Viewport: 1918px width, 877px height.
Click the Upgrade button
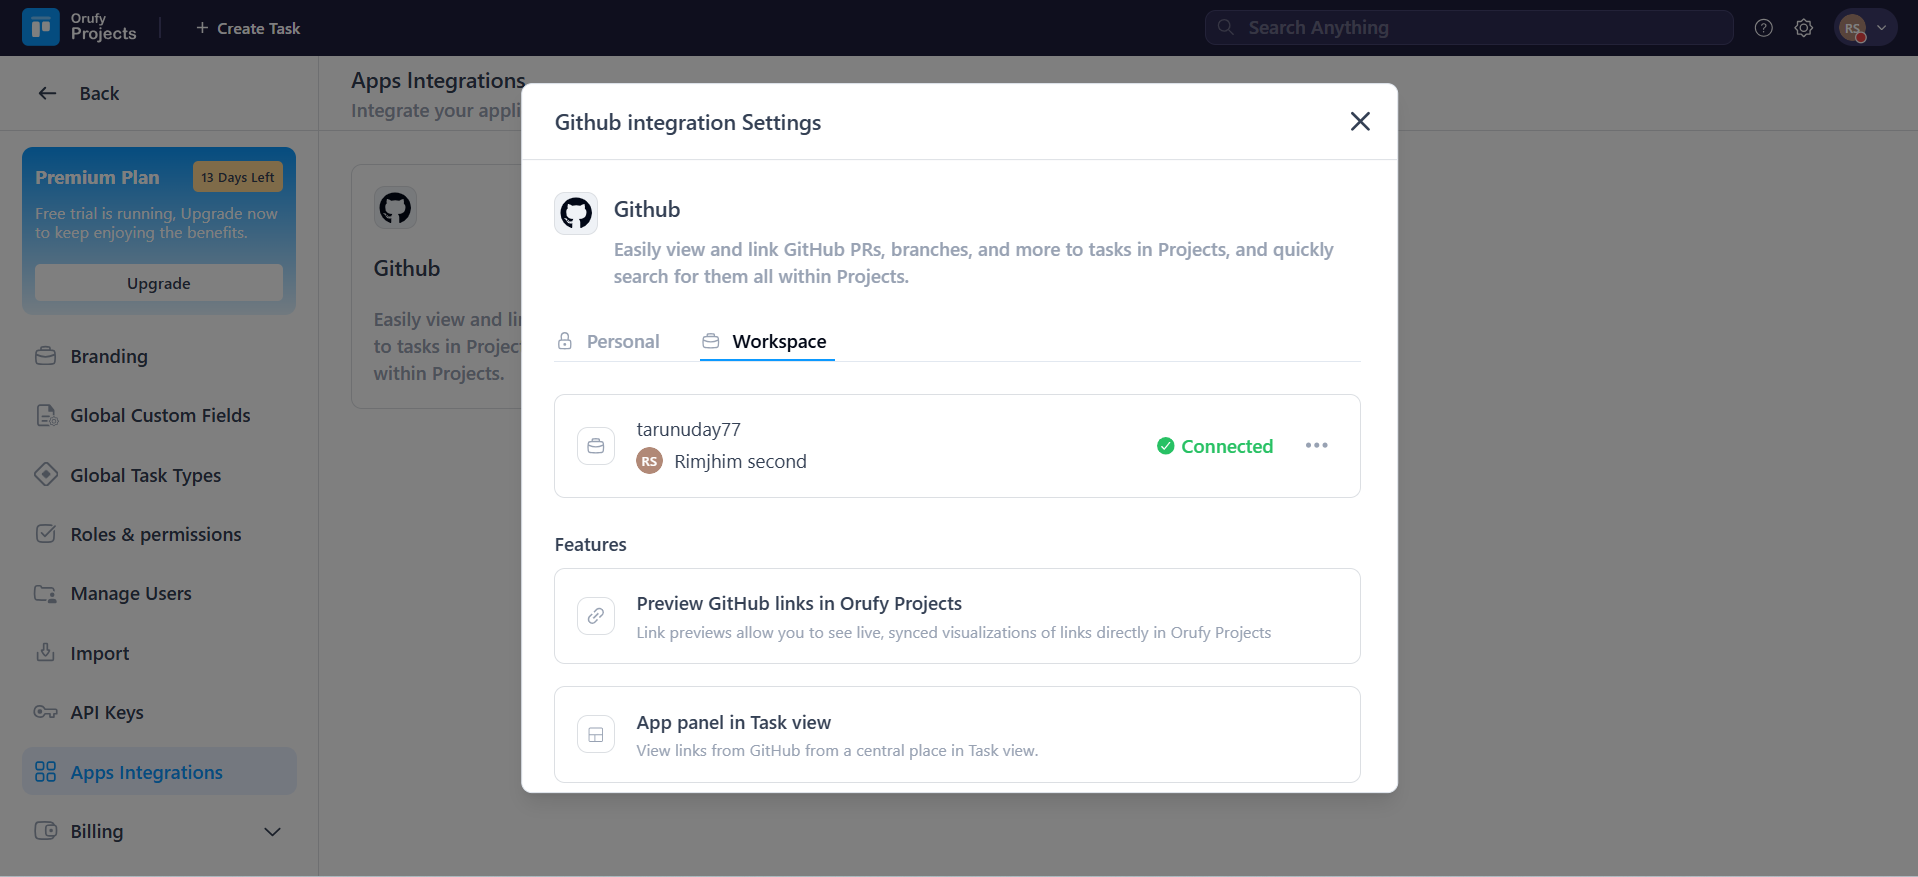[x=159, y=283]
